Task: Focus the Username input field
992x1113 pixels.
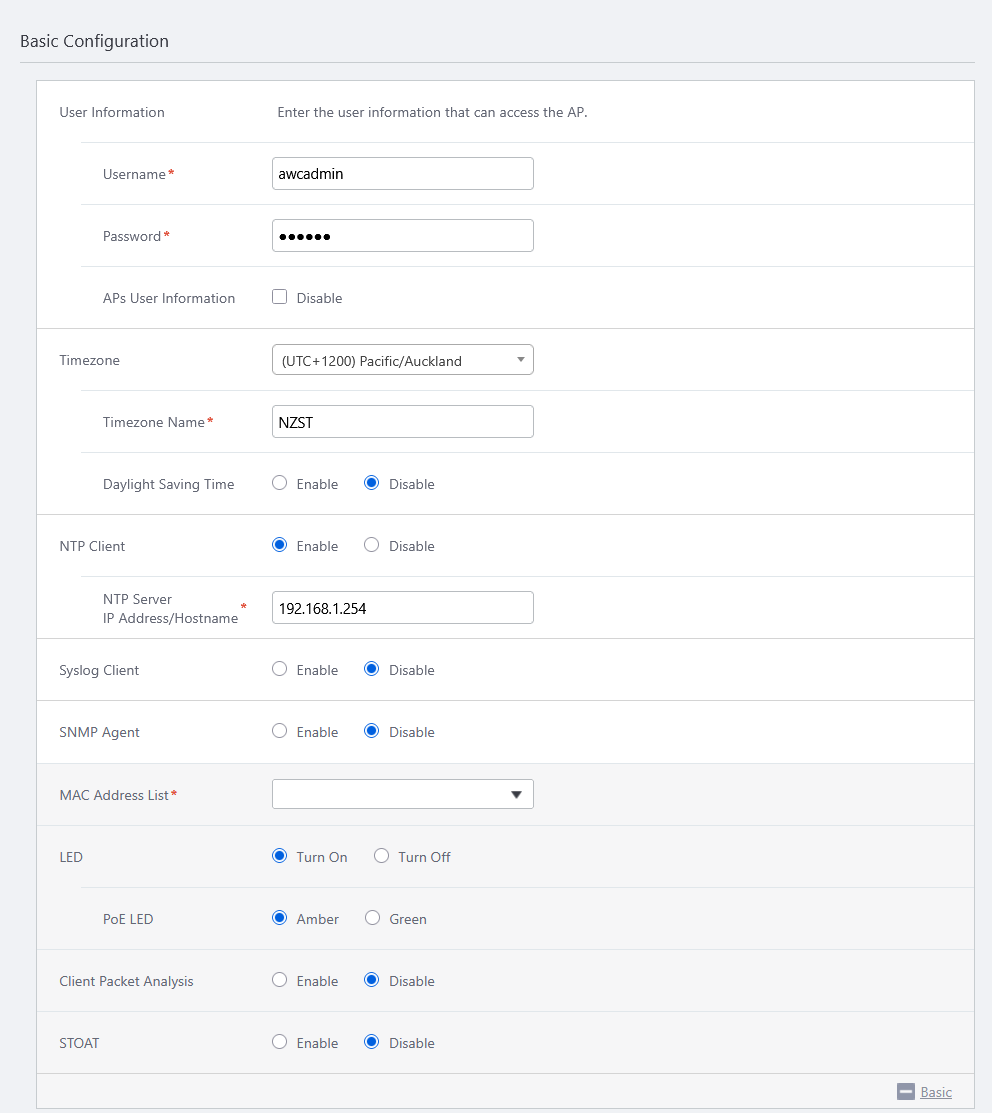Action: 402,174
